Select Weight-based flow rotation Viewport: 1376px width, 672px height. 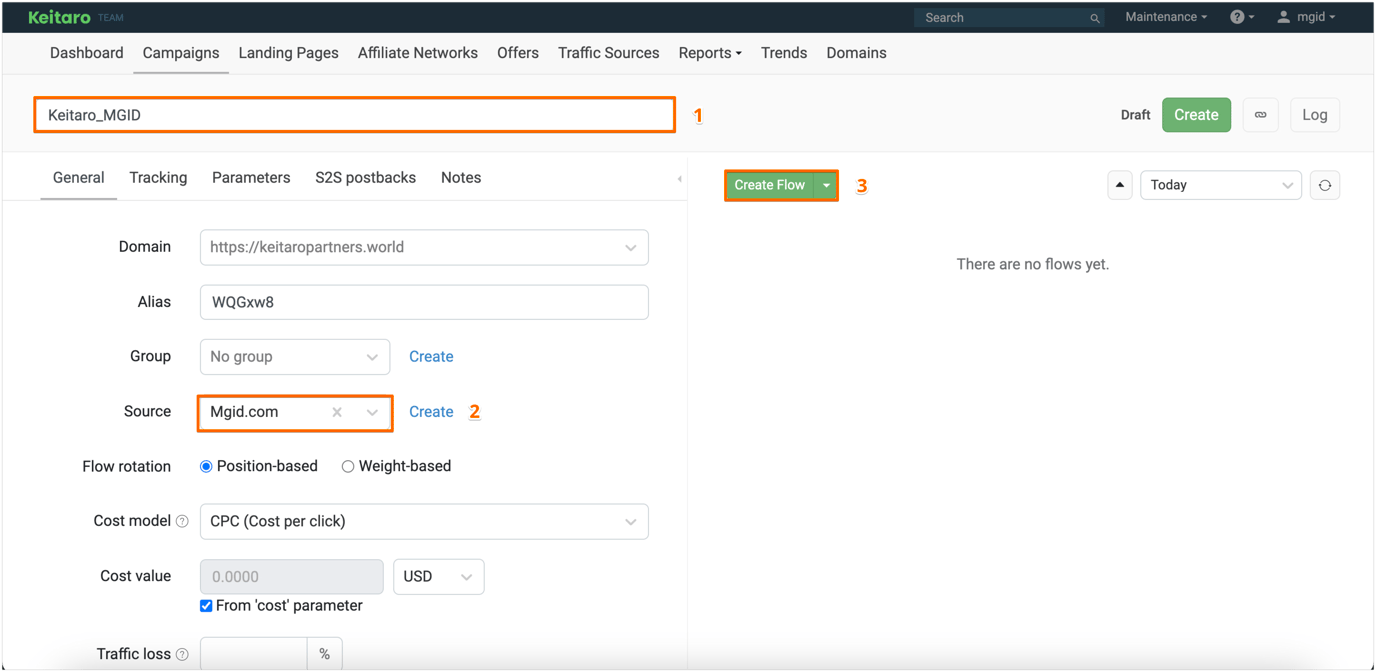click(347, 466)
